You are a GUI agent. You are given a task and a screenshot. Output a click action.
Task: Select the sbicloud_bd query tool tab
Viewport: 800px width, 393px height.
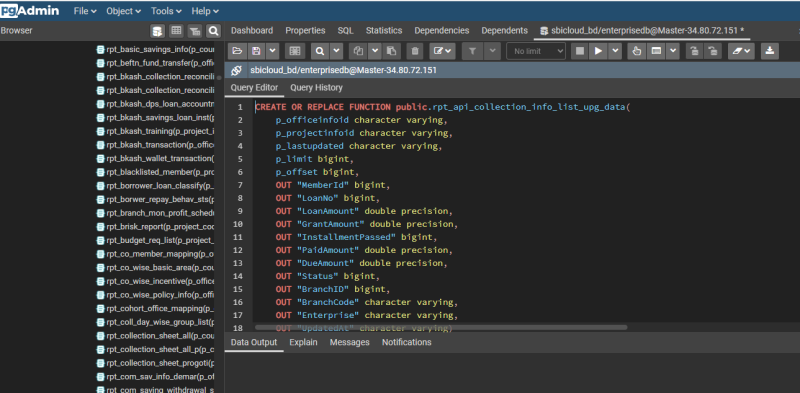[642, 31]
